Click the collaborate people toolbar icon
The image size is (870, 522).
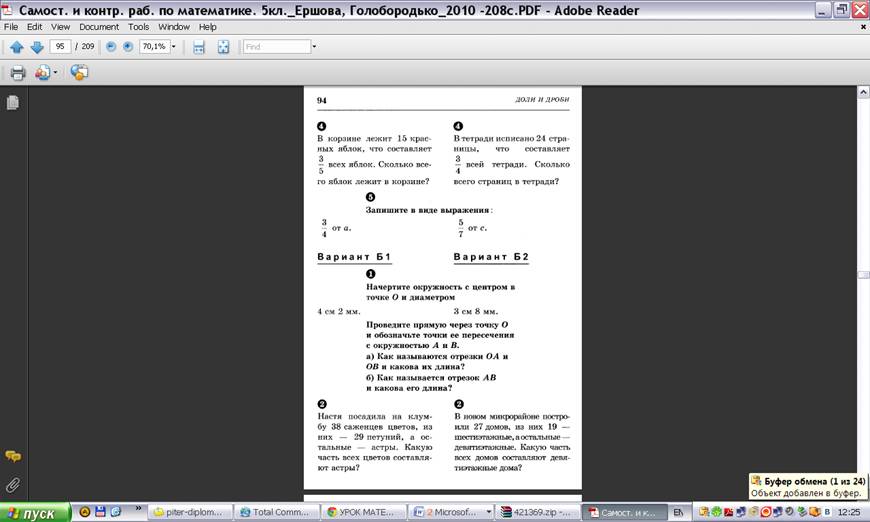pyautogui.click(x=42, y=72)
